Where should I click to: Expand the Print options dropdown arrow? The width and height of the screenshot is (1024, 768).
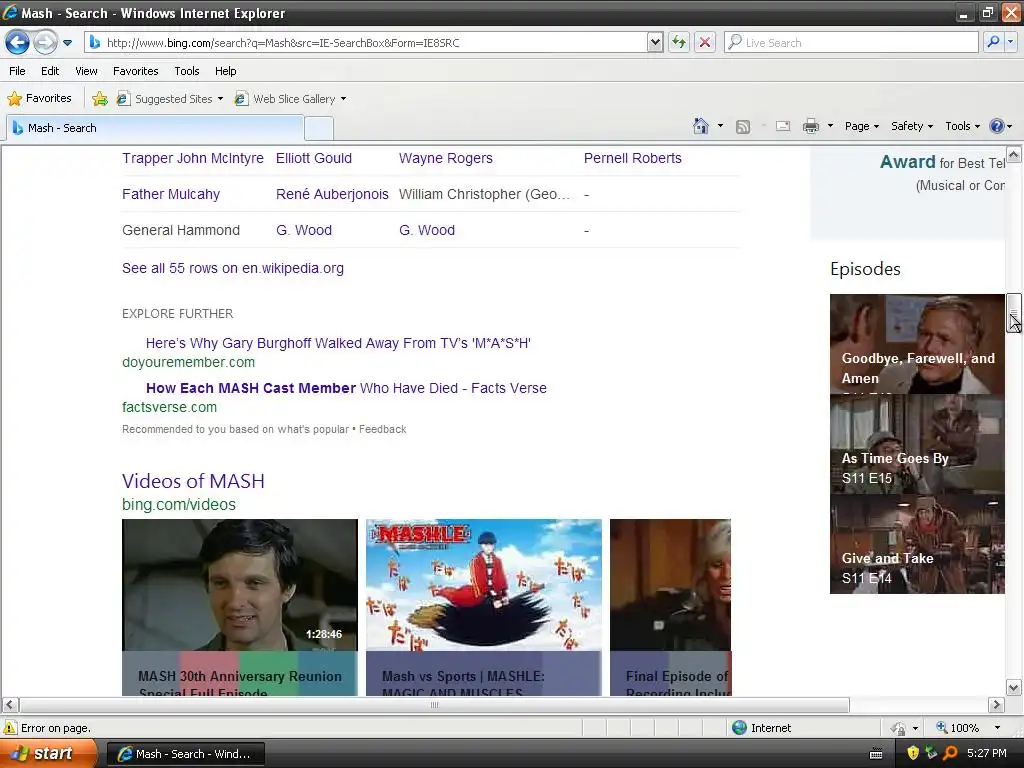830,126
